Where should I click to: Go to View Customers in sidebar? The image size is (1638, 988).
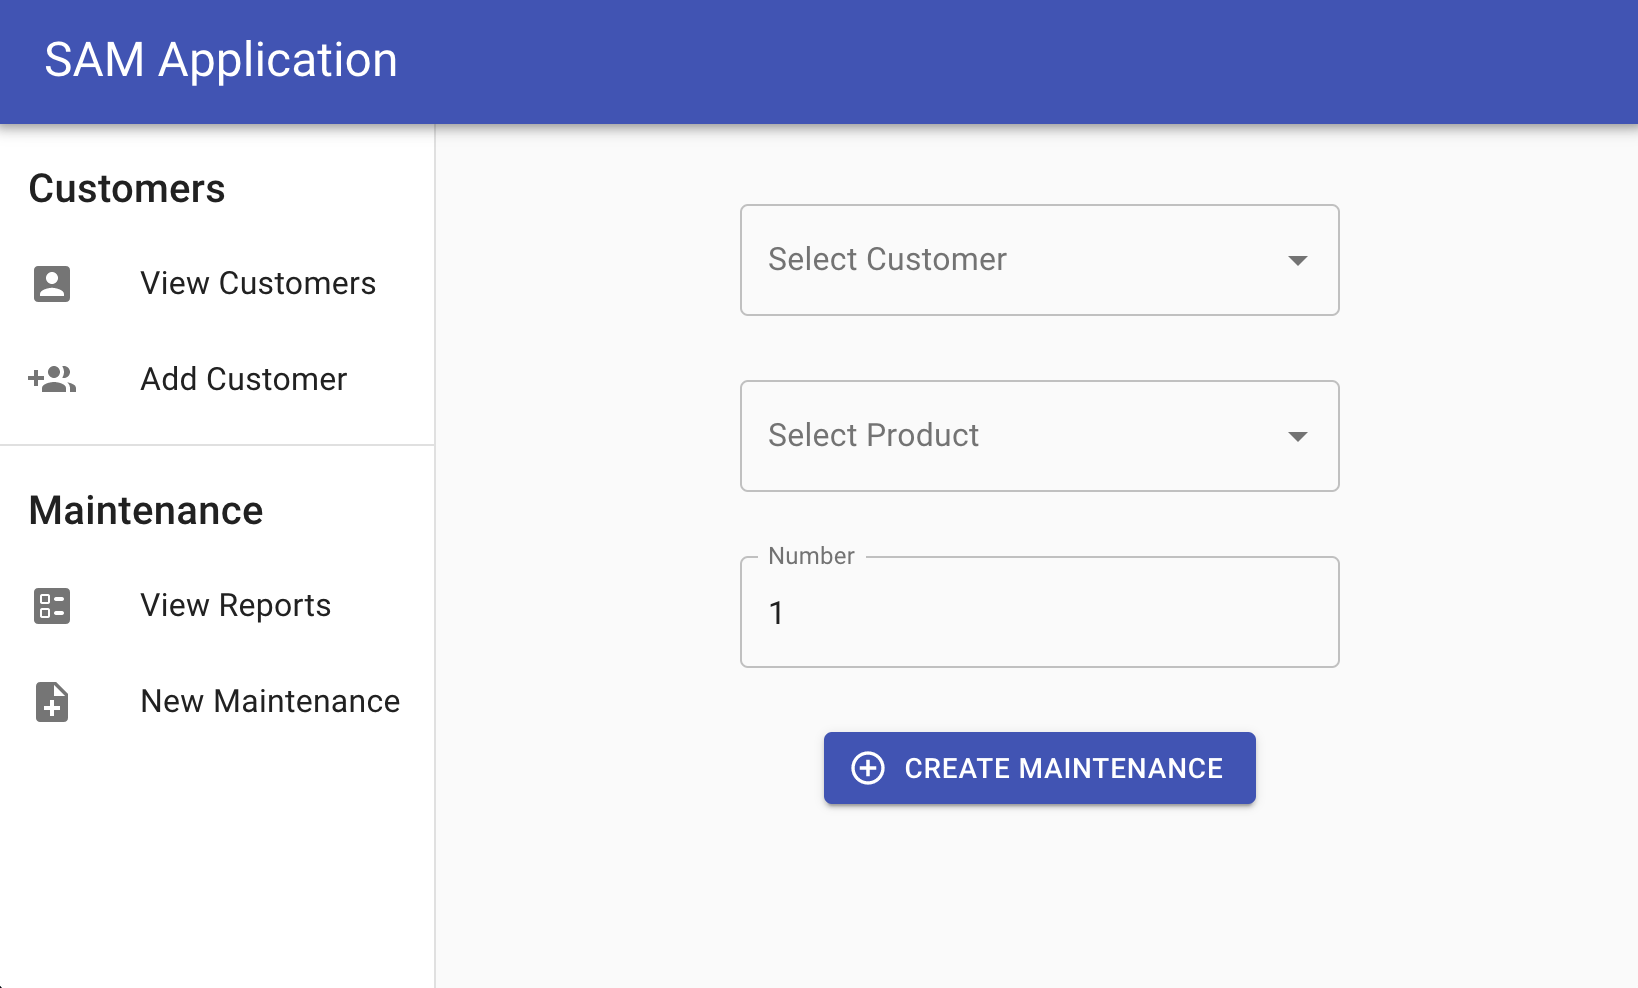258,284
